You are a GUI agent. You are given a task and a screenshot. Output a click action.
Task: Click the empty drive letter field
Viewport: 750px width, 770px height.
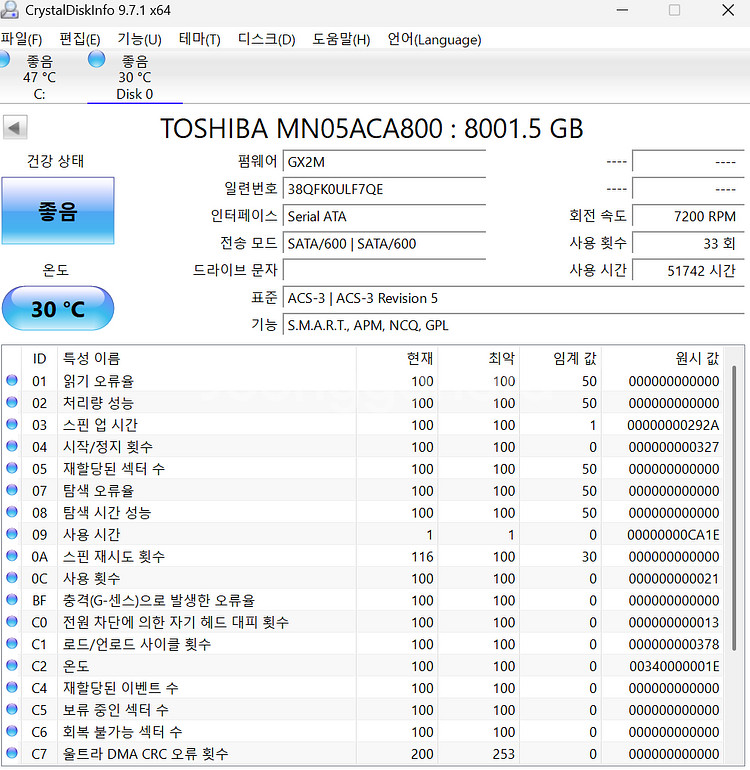pos(384,271)
